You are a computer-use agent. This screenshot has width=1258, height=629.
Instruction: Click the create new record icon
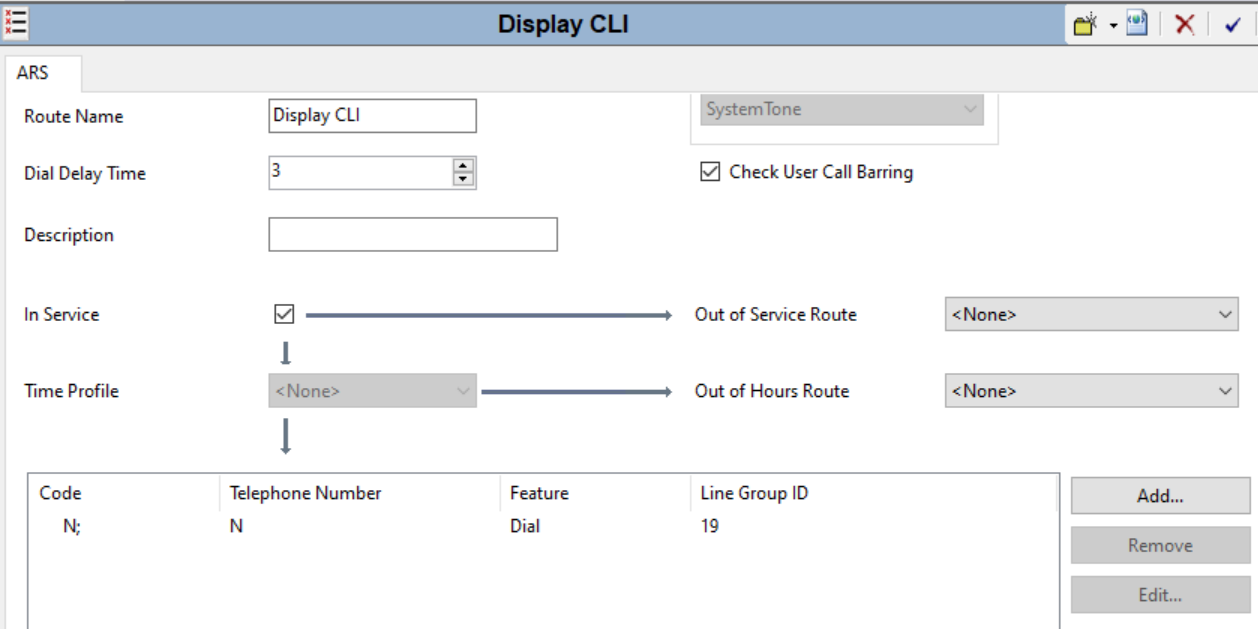(1086, 25)
